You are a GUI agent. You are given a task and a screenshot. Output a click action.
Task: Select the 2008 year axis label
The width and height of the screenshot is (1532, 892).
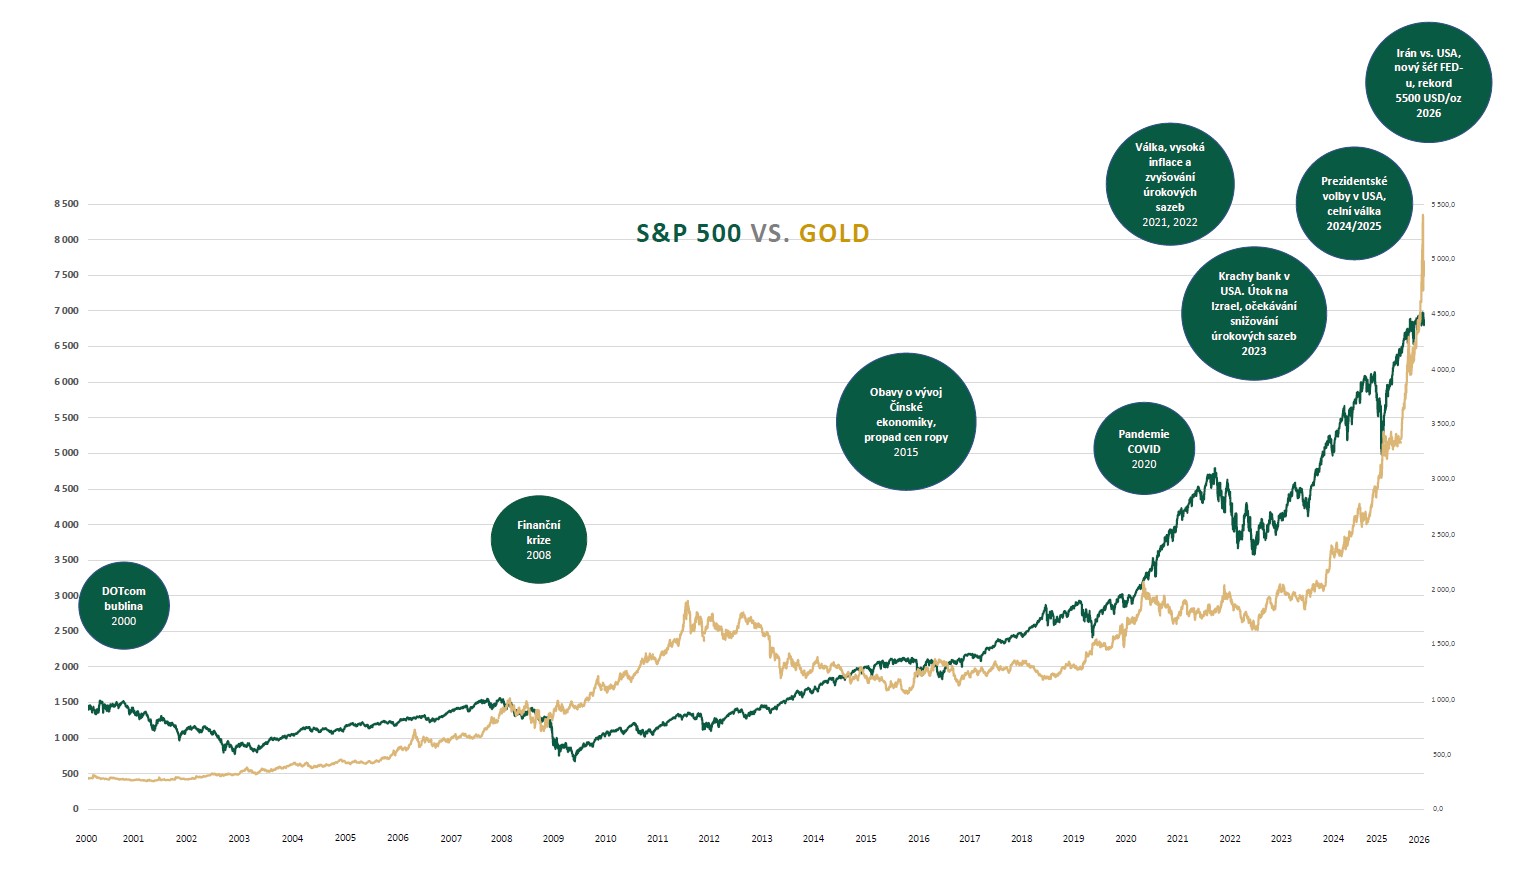[x=502, y=839]
